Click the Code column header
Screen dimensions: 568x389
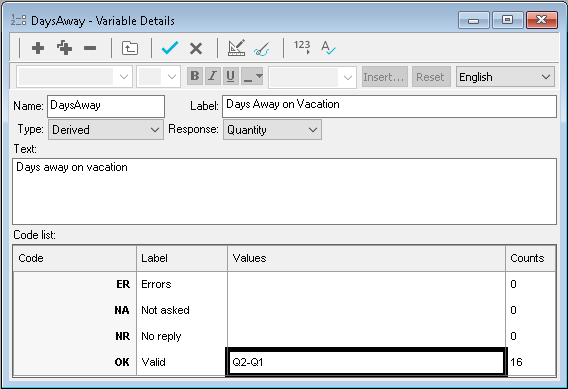click(x=75, y=258)
